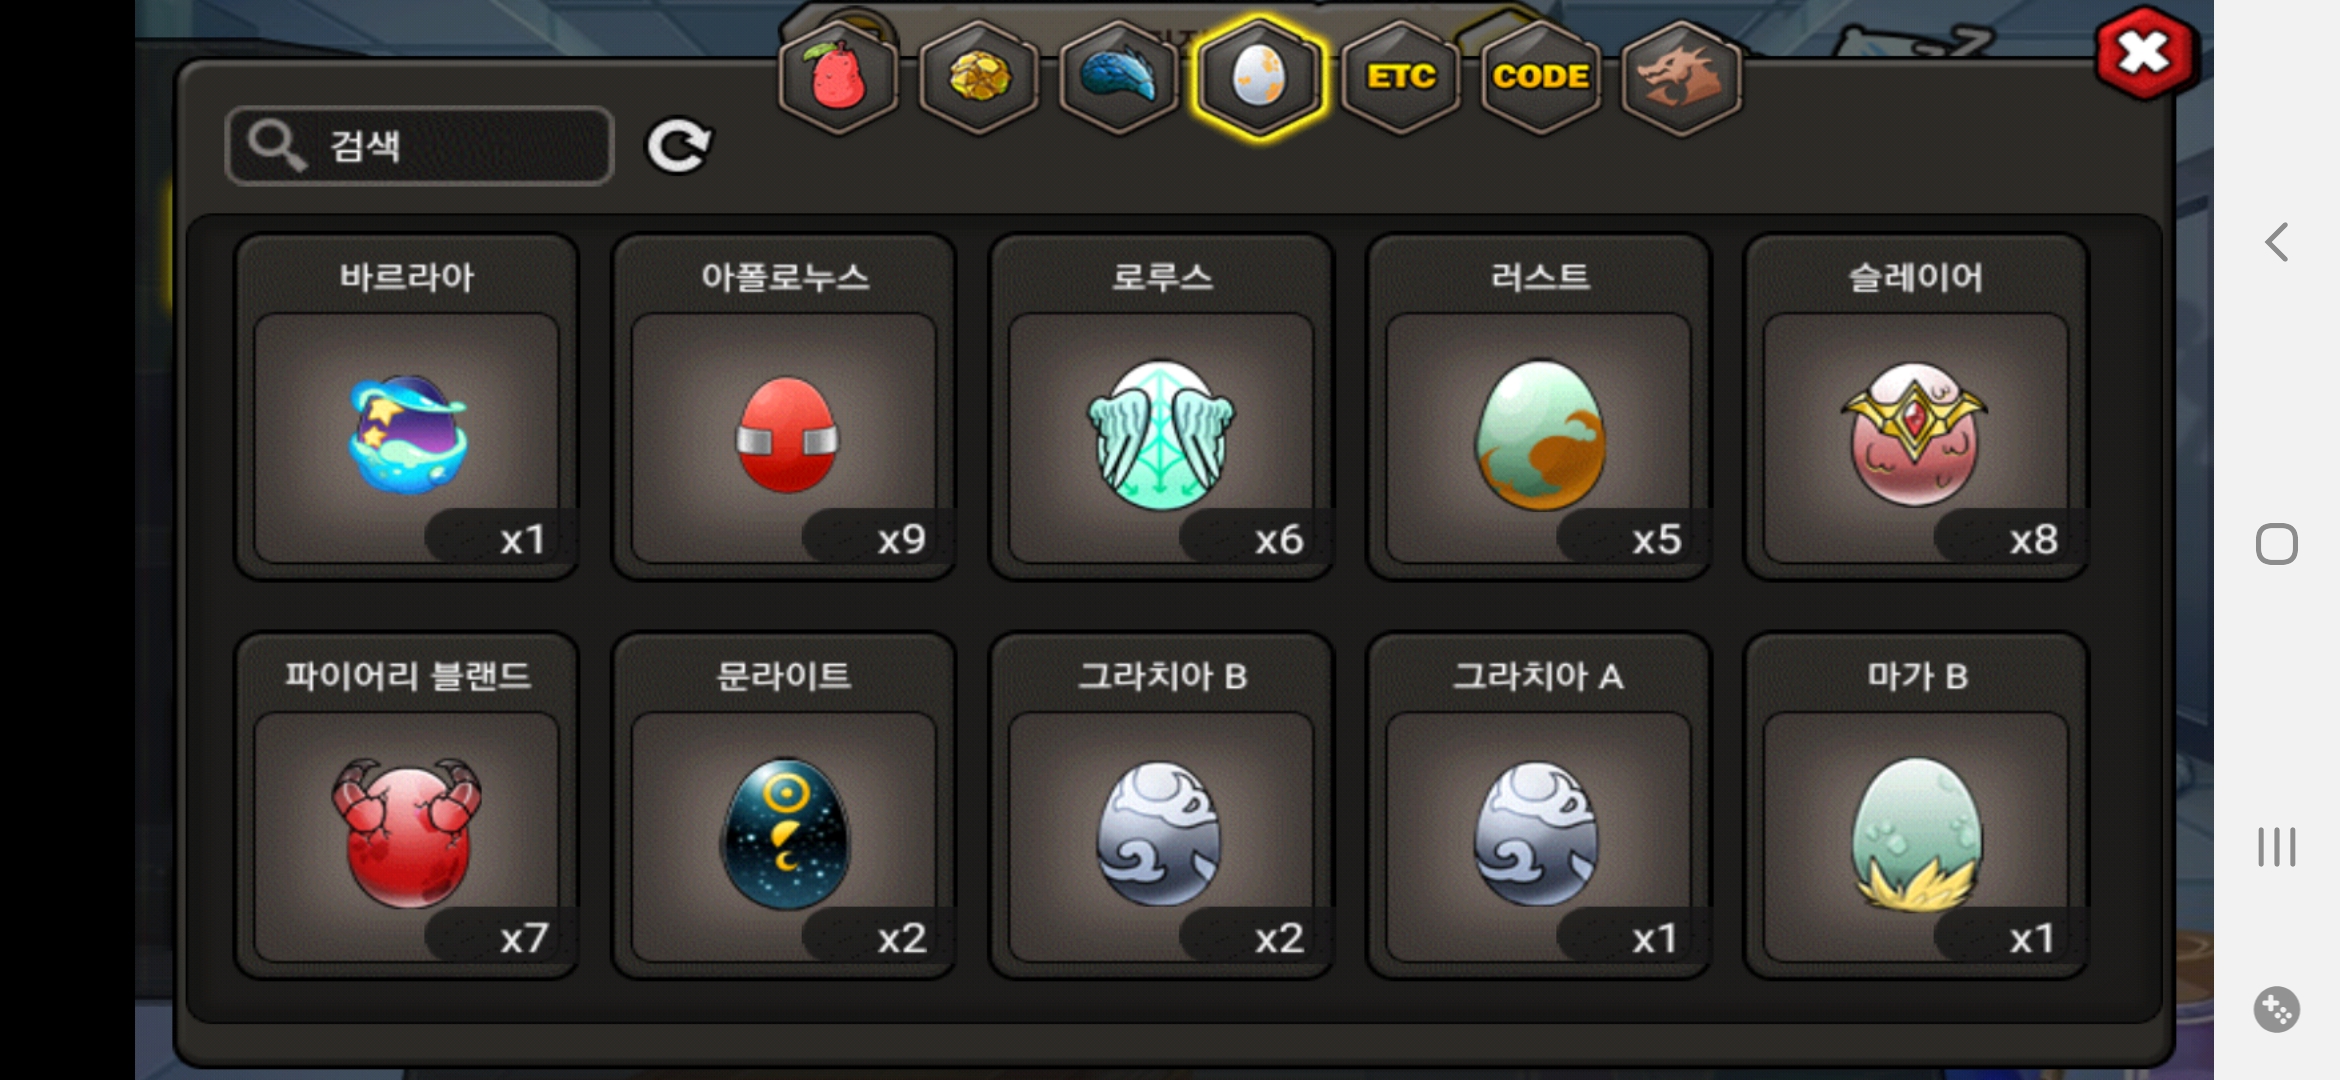Click the refresh arrow next to search
Viewport: 2340px width, 1080px height.
click(679, 147)
